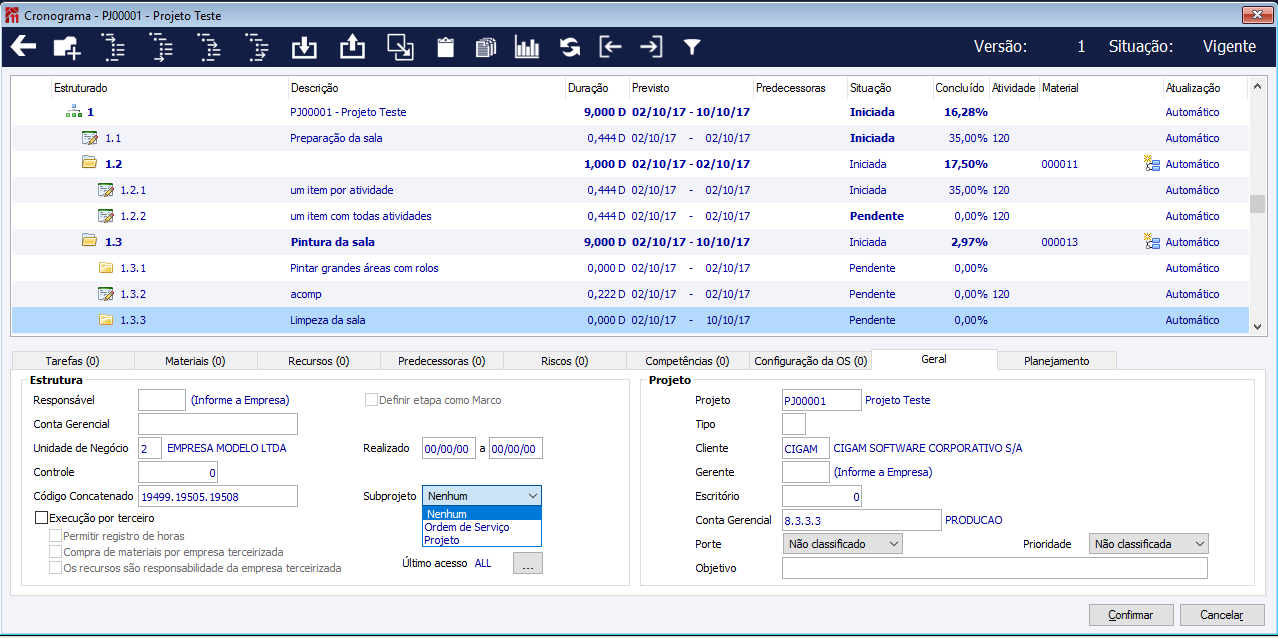Click the folder icon of row 1.3.1
Image resolution: width=1278 pixels, height=638 pixels.
pyautogui.click(x=105, y=267)
